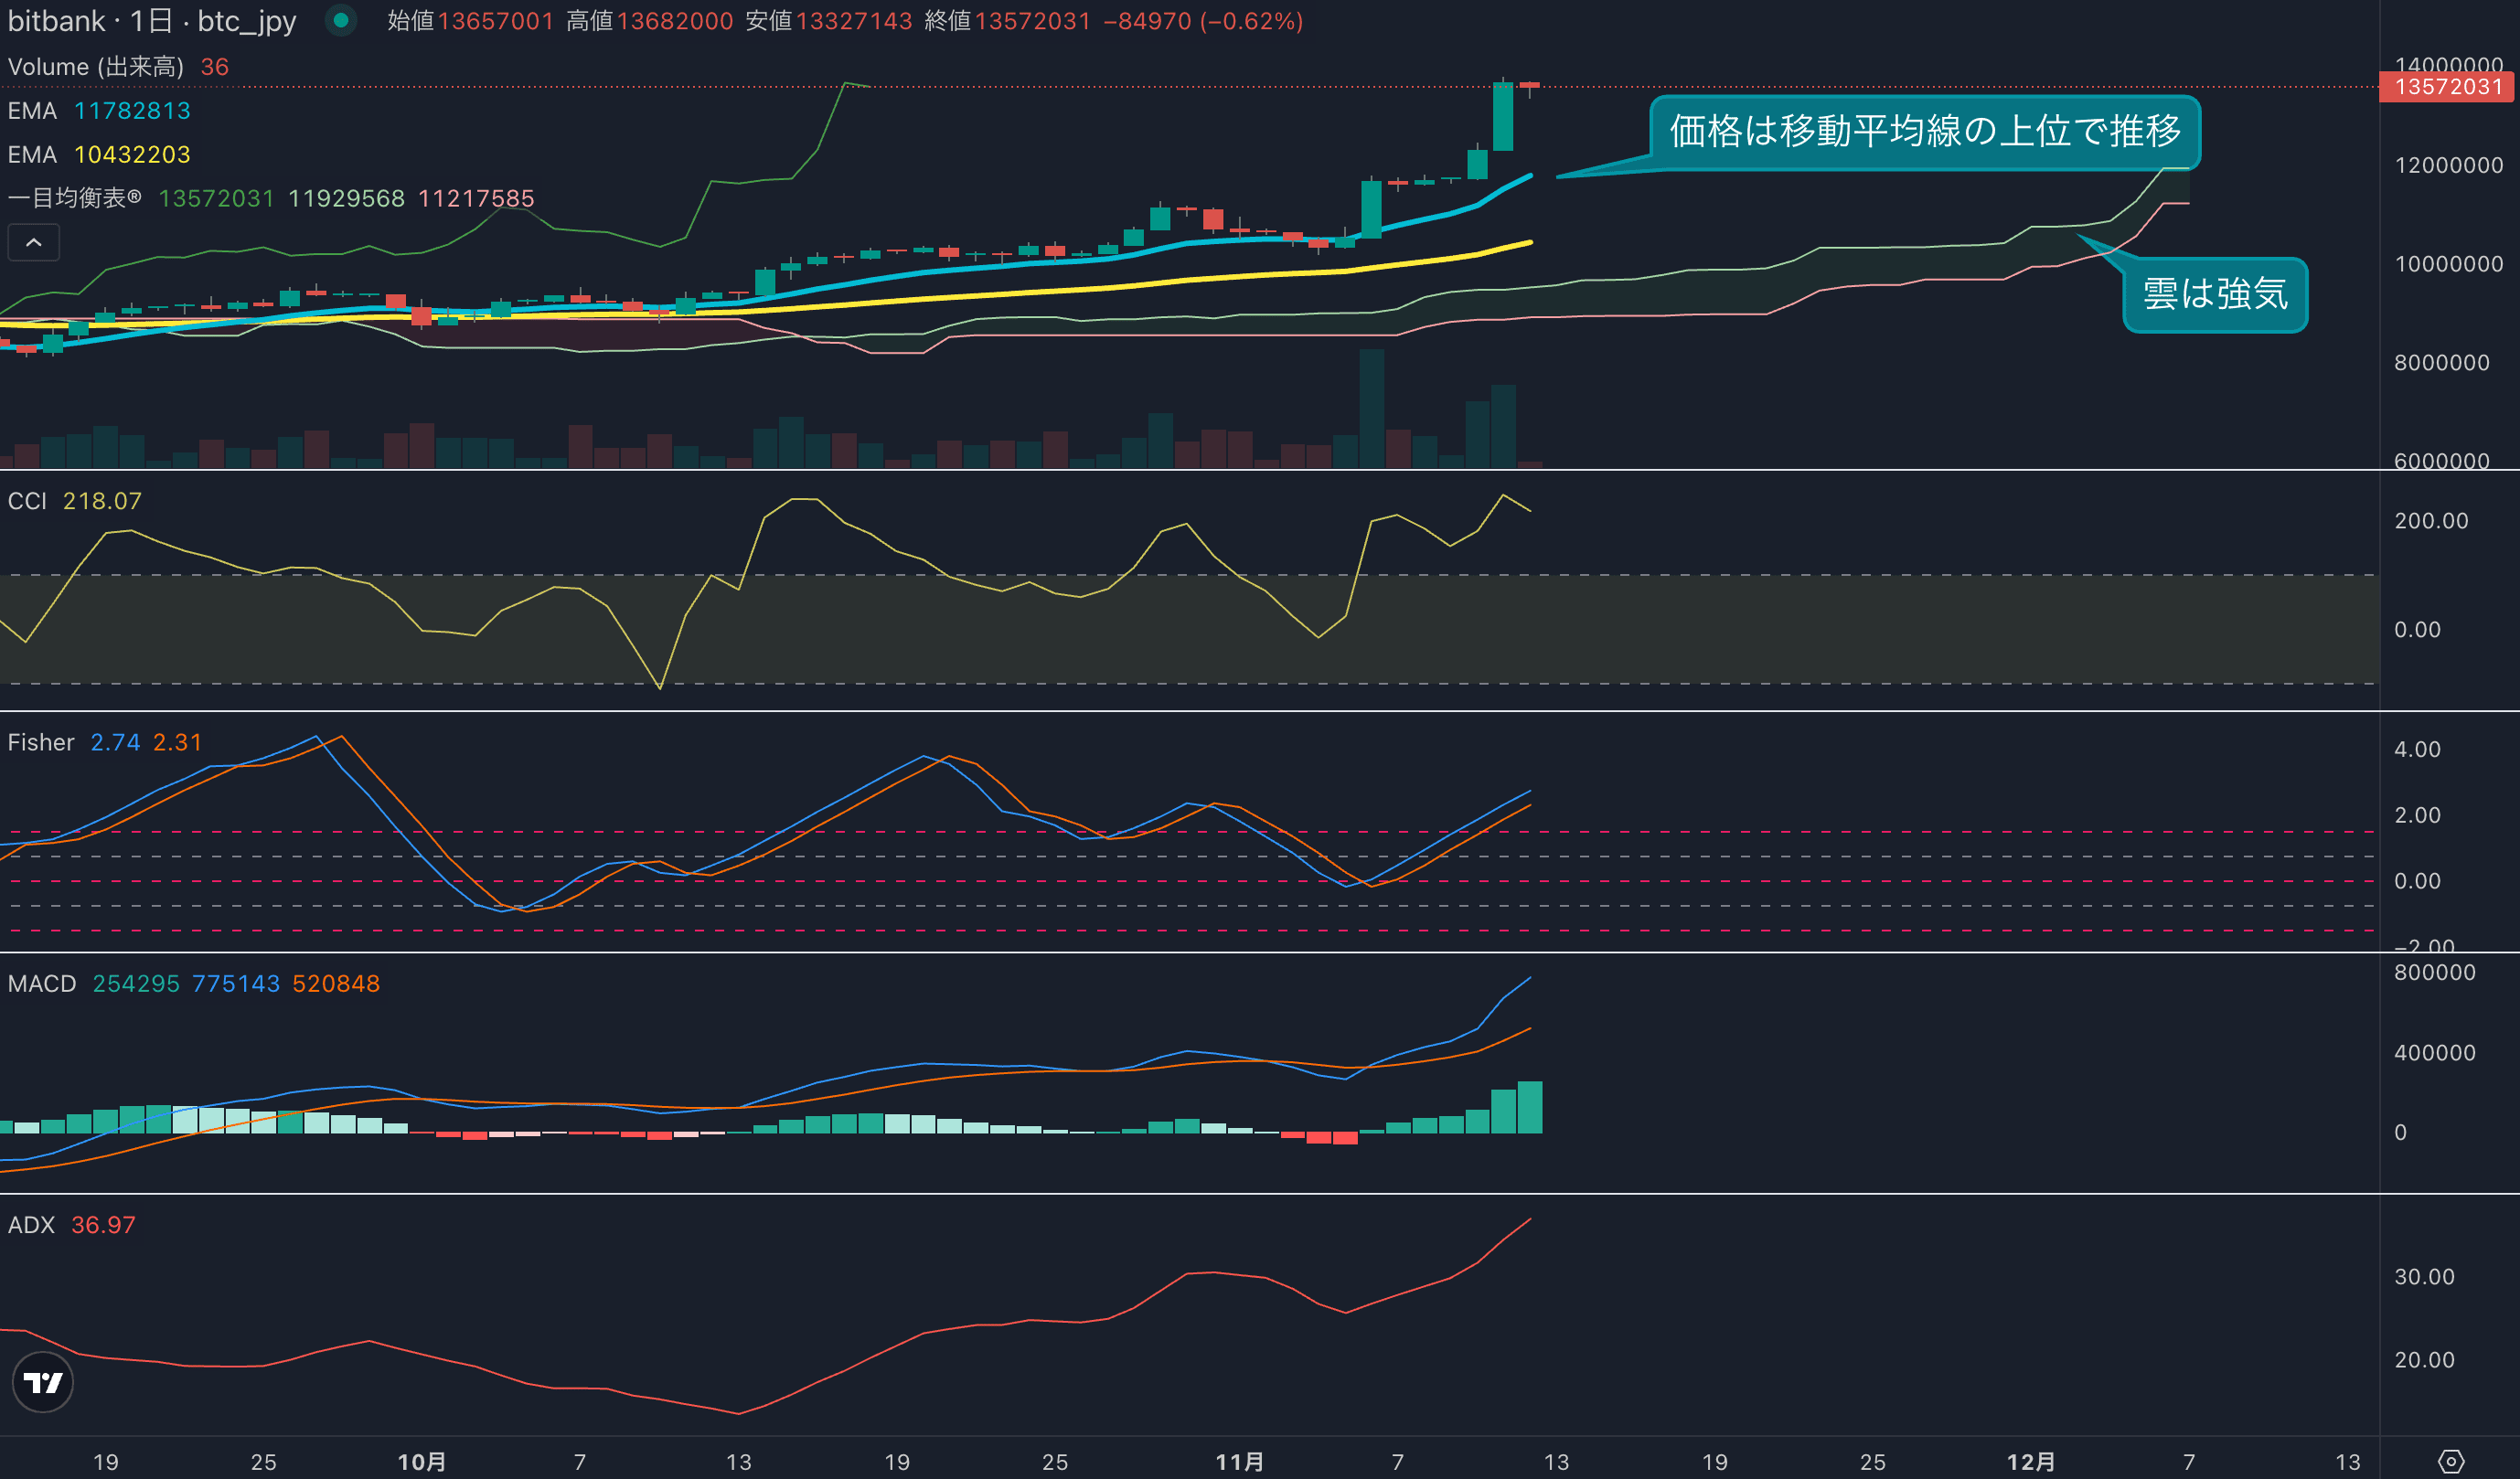Select the CCI indicator label

[27, 501]
